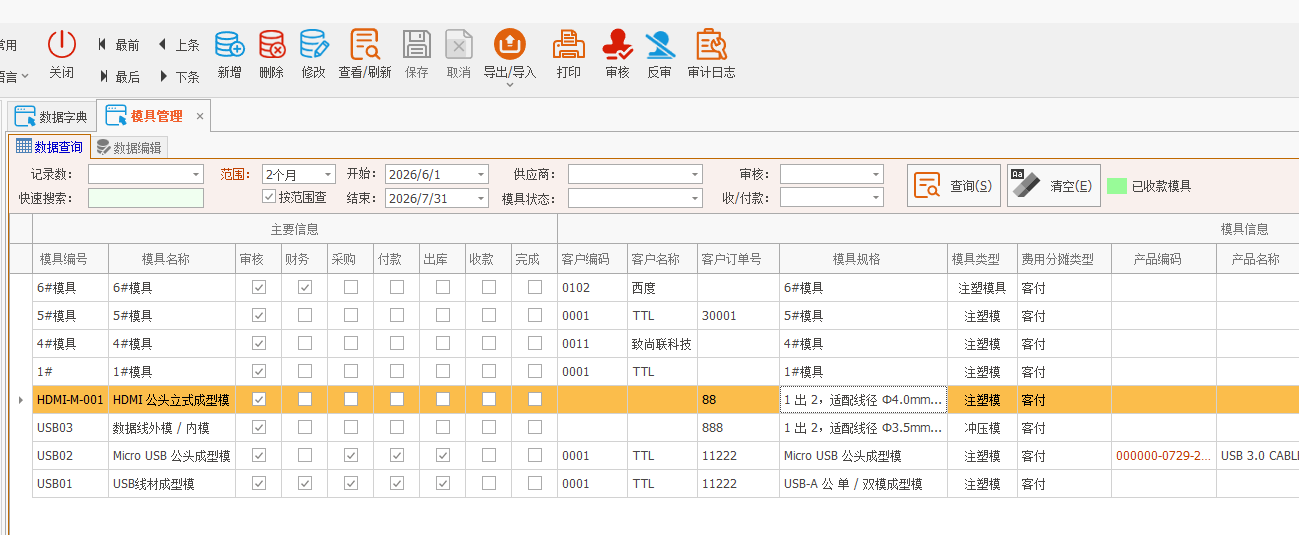Select cell '数据线外模 / 内模'
This screenshot has height=535, width=1299.
click(x=172, y=427)
